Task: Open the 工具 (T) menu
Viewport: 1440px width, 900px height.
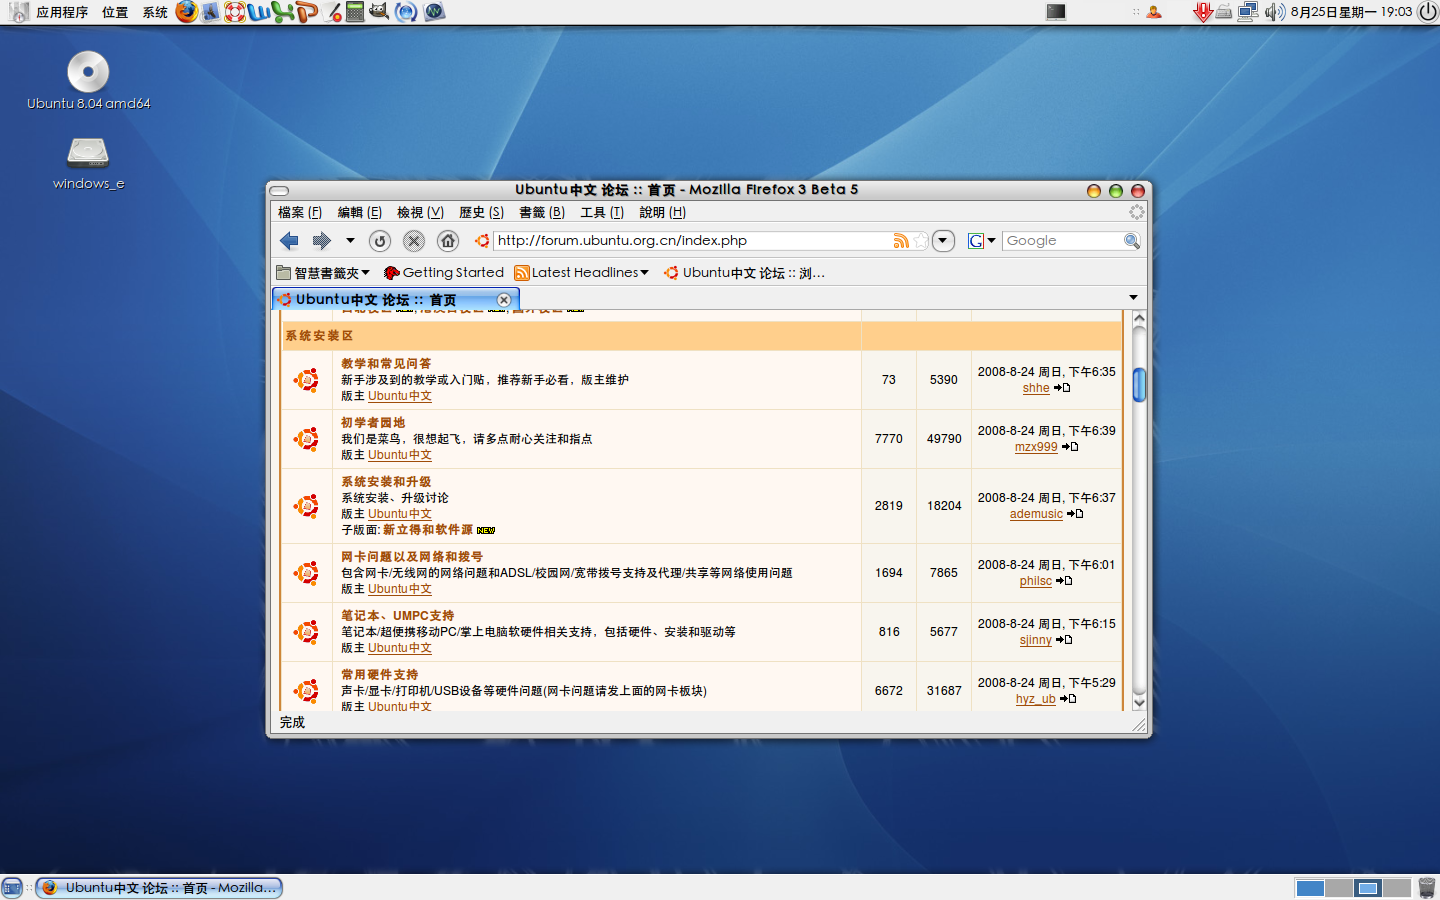Action: coord(602,213)
